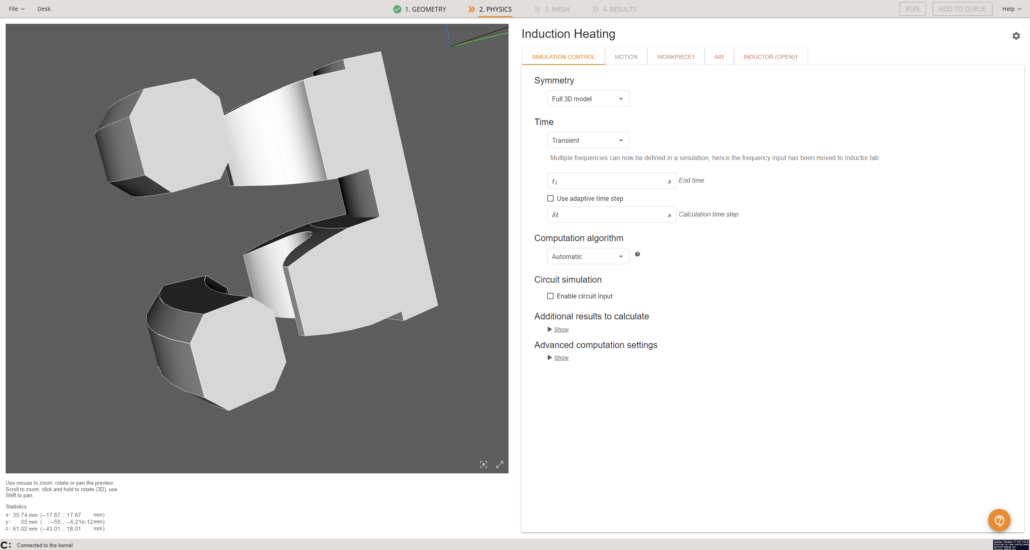Open the orange support chat button

[999, 520]
